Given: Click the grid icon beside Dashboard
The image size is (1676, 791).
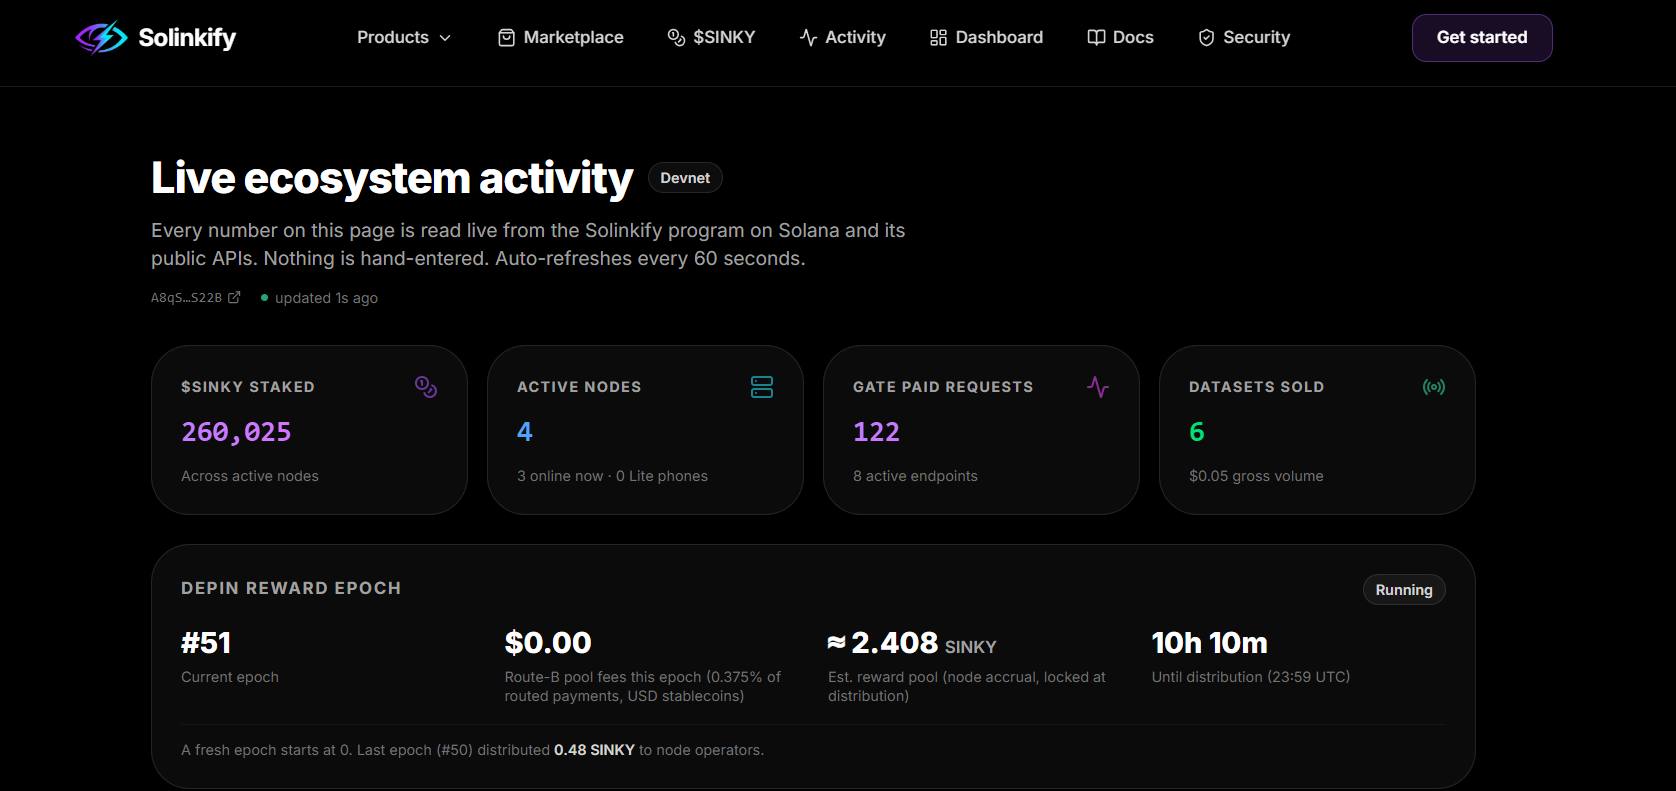Looking at the screenshot, I should click(938, 38).
